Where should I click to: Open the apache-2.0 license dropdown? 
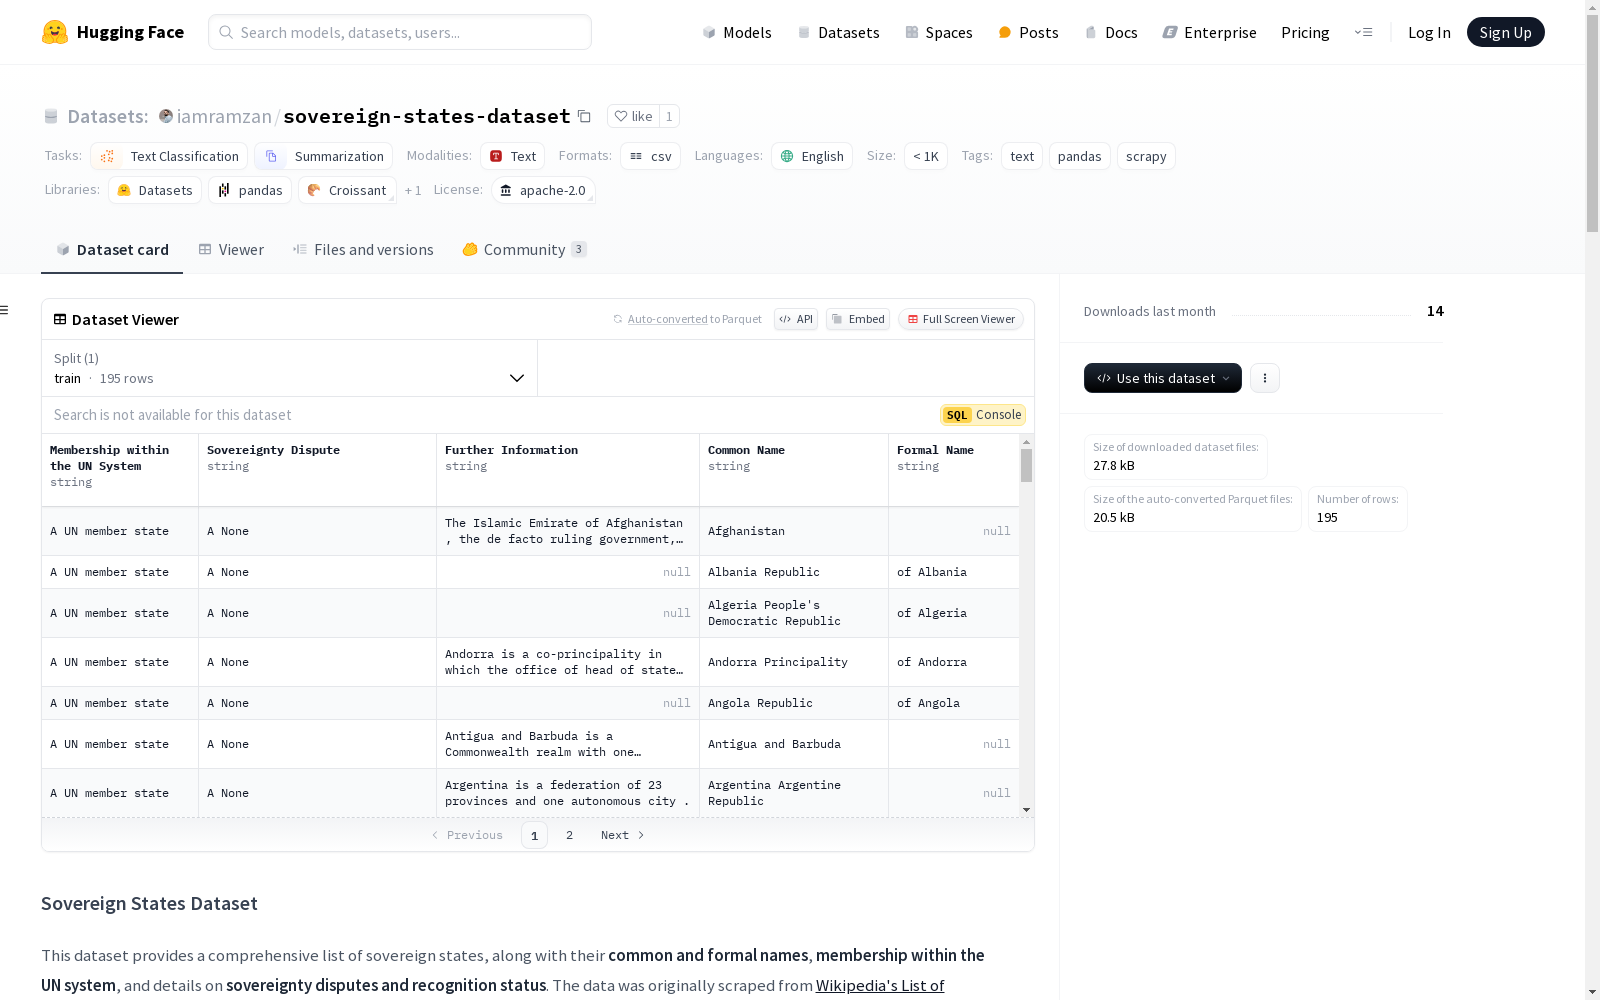[x=544, y=190]
